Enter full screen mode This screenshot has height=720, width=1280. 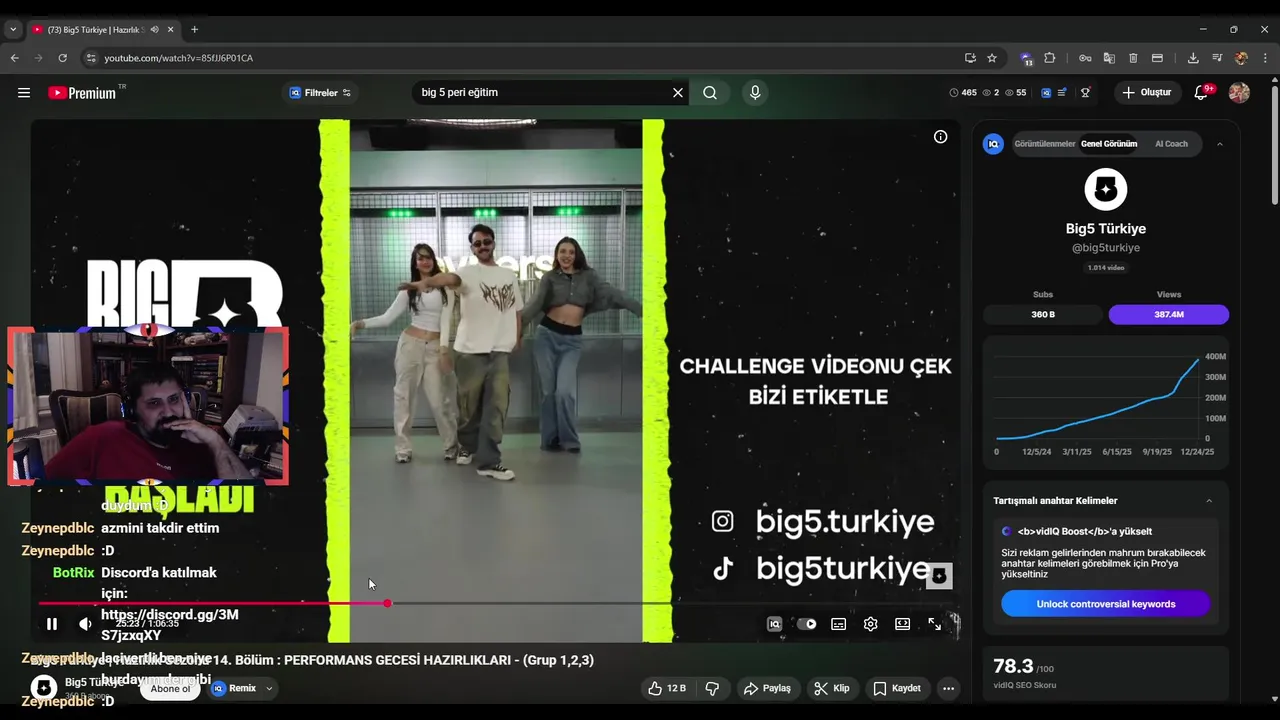tap(935, 624)
